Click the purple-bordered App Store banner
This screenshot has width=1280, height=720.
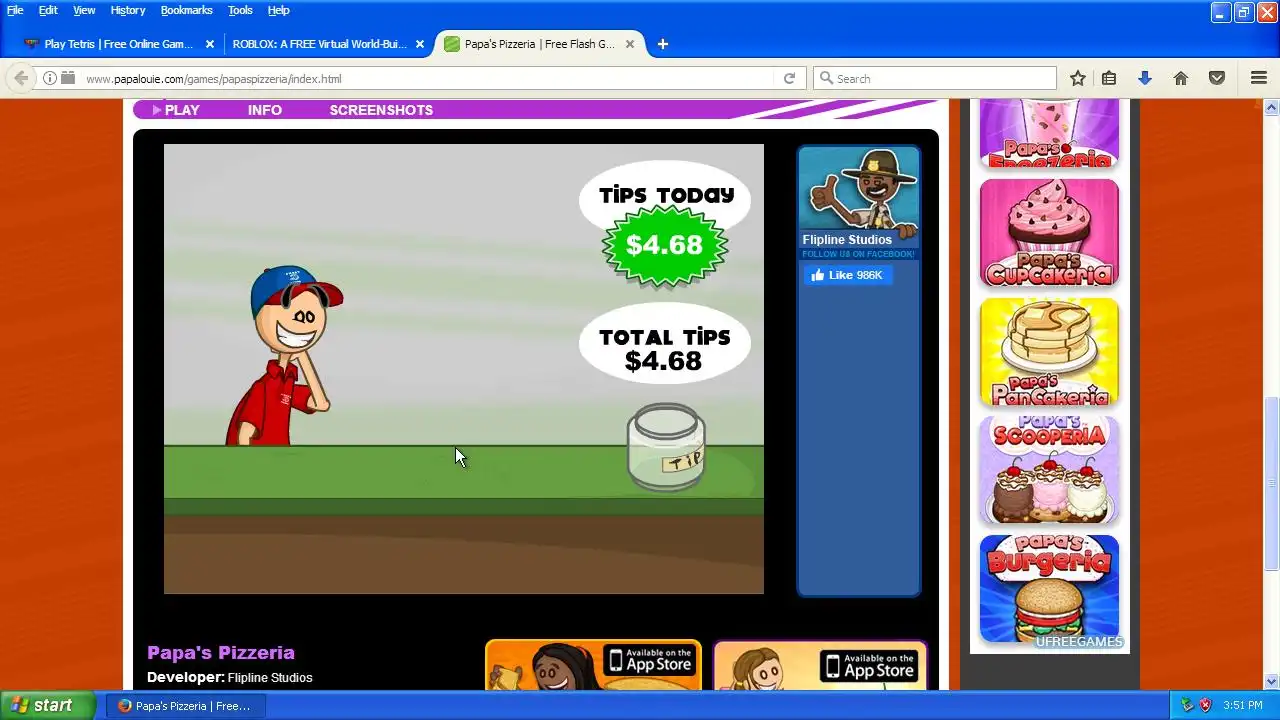(x=820, y=665)
